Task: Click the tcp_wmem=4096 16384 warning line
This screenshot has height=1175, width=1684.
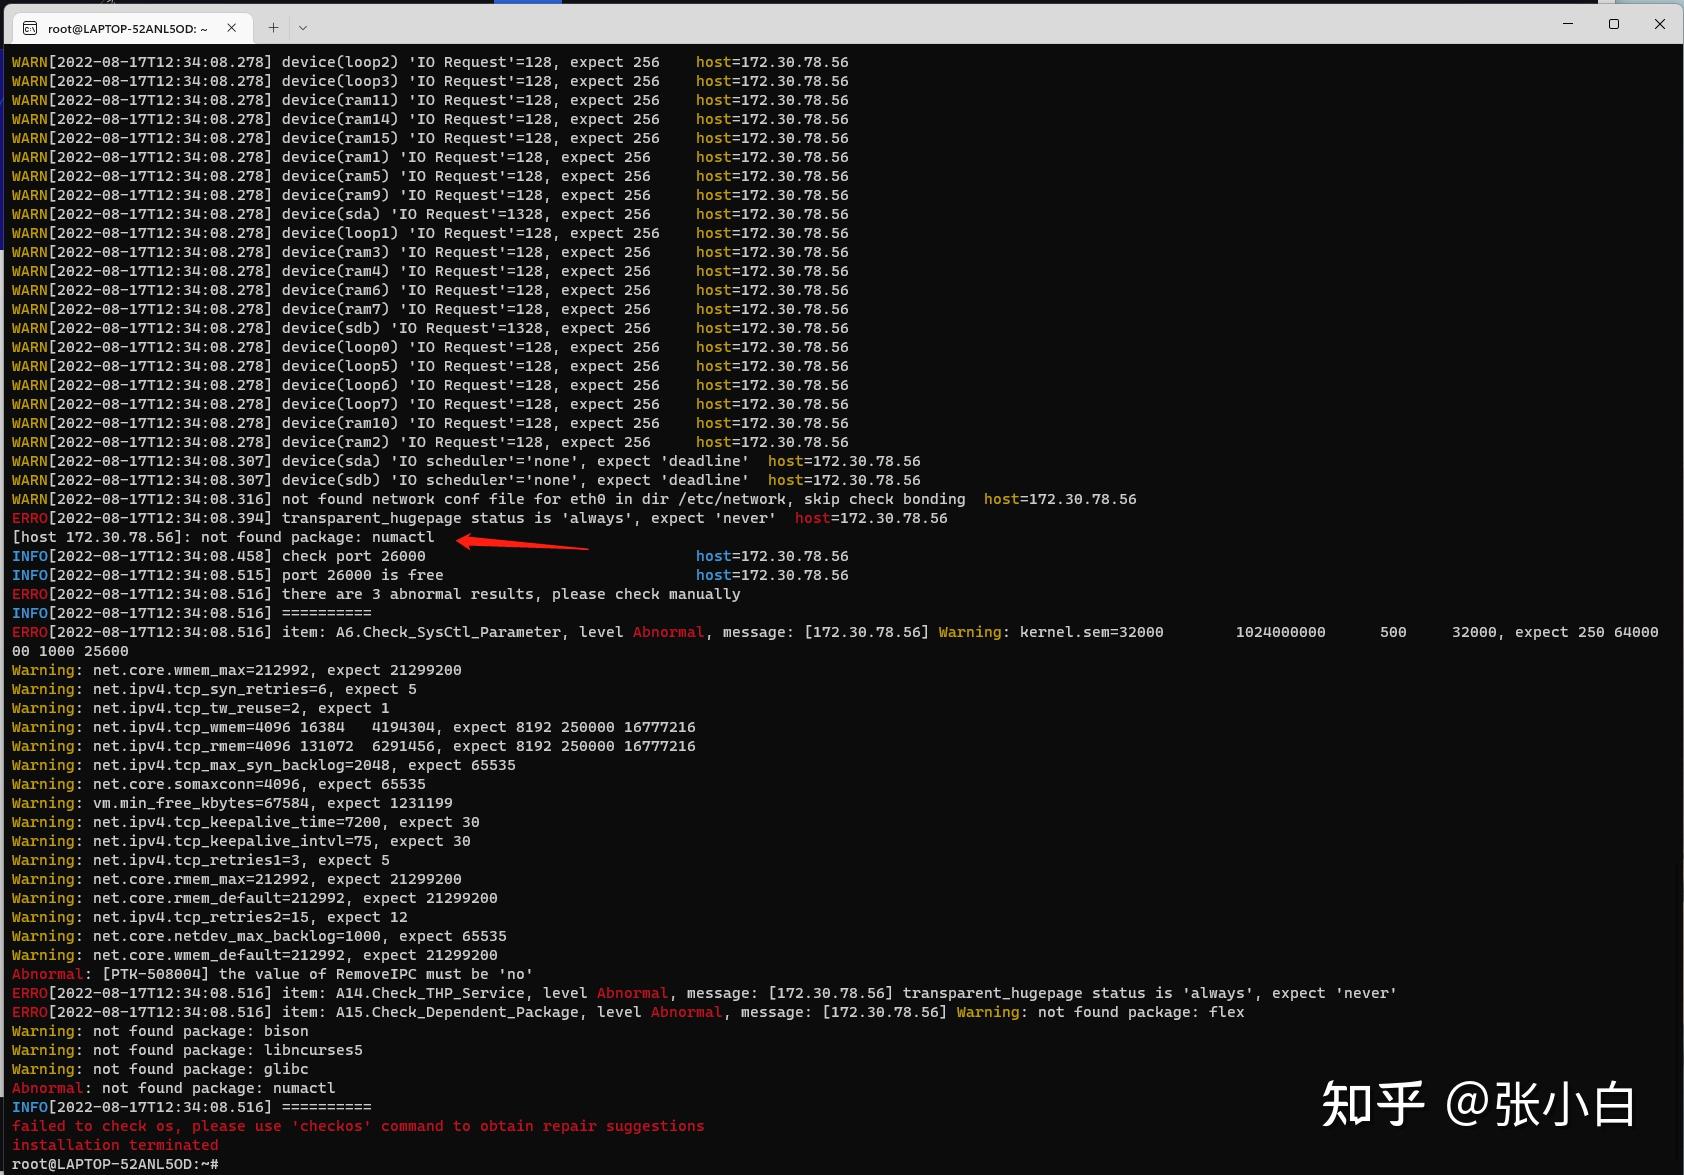Action: [x=354, y=727]
